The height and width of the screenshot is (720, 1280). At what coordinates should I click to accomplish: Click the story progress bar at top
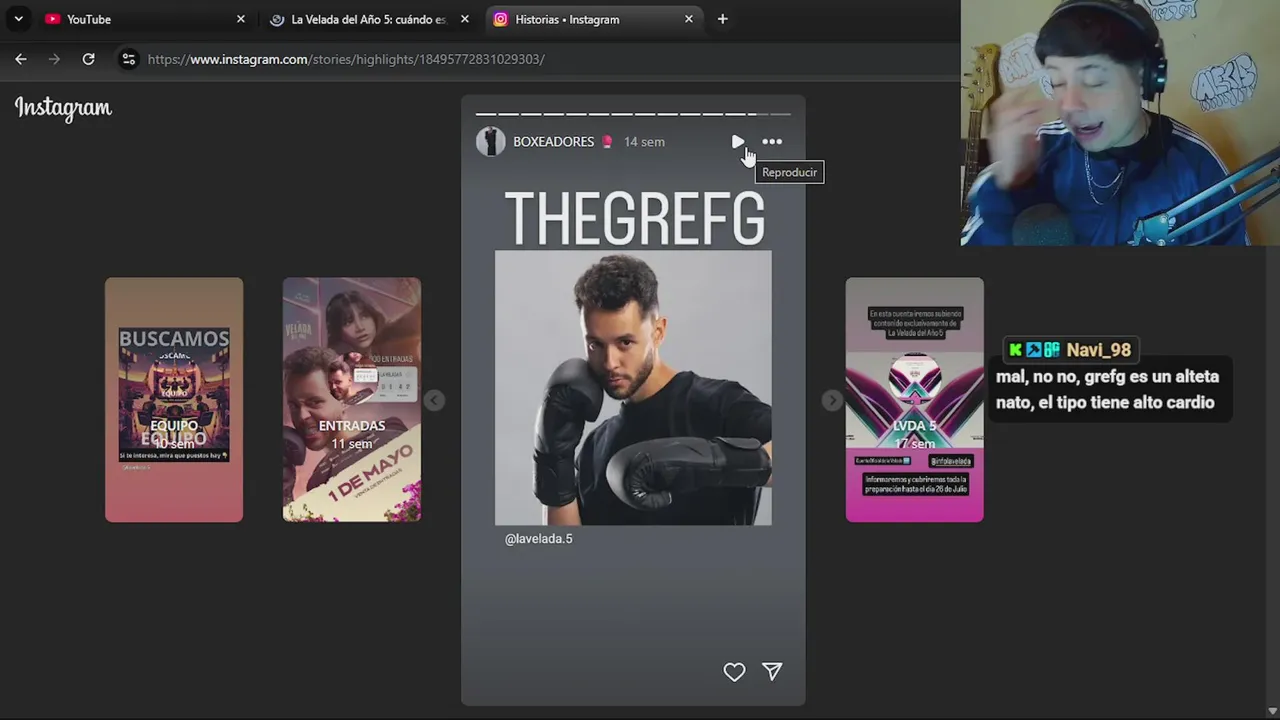coord(633,114)
